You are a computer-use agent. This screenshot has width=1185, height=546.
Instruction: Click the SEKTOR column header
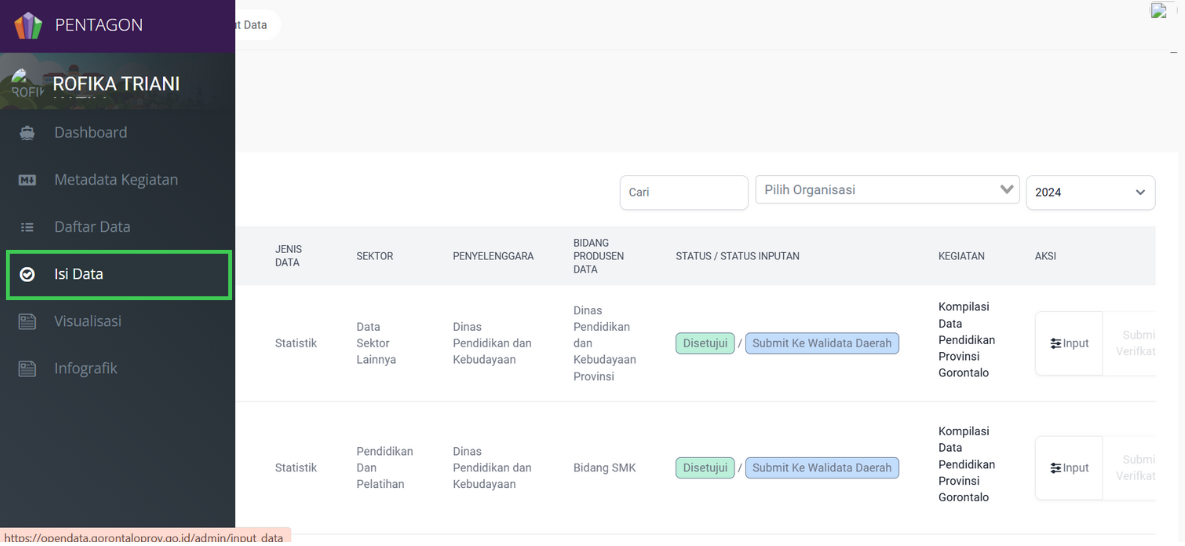[x=375, y=256]
